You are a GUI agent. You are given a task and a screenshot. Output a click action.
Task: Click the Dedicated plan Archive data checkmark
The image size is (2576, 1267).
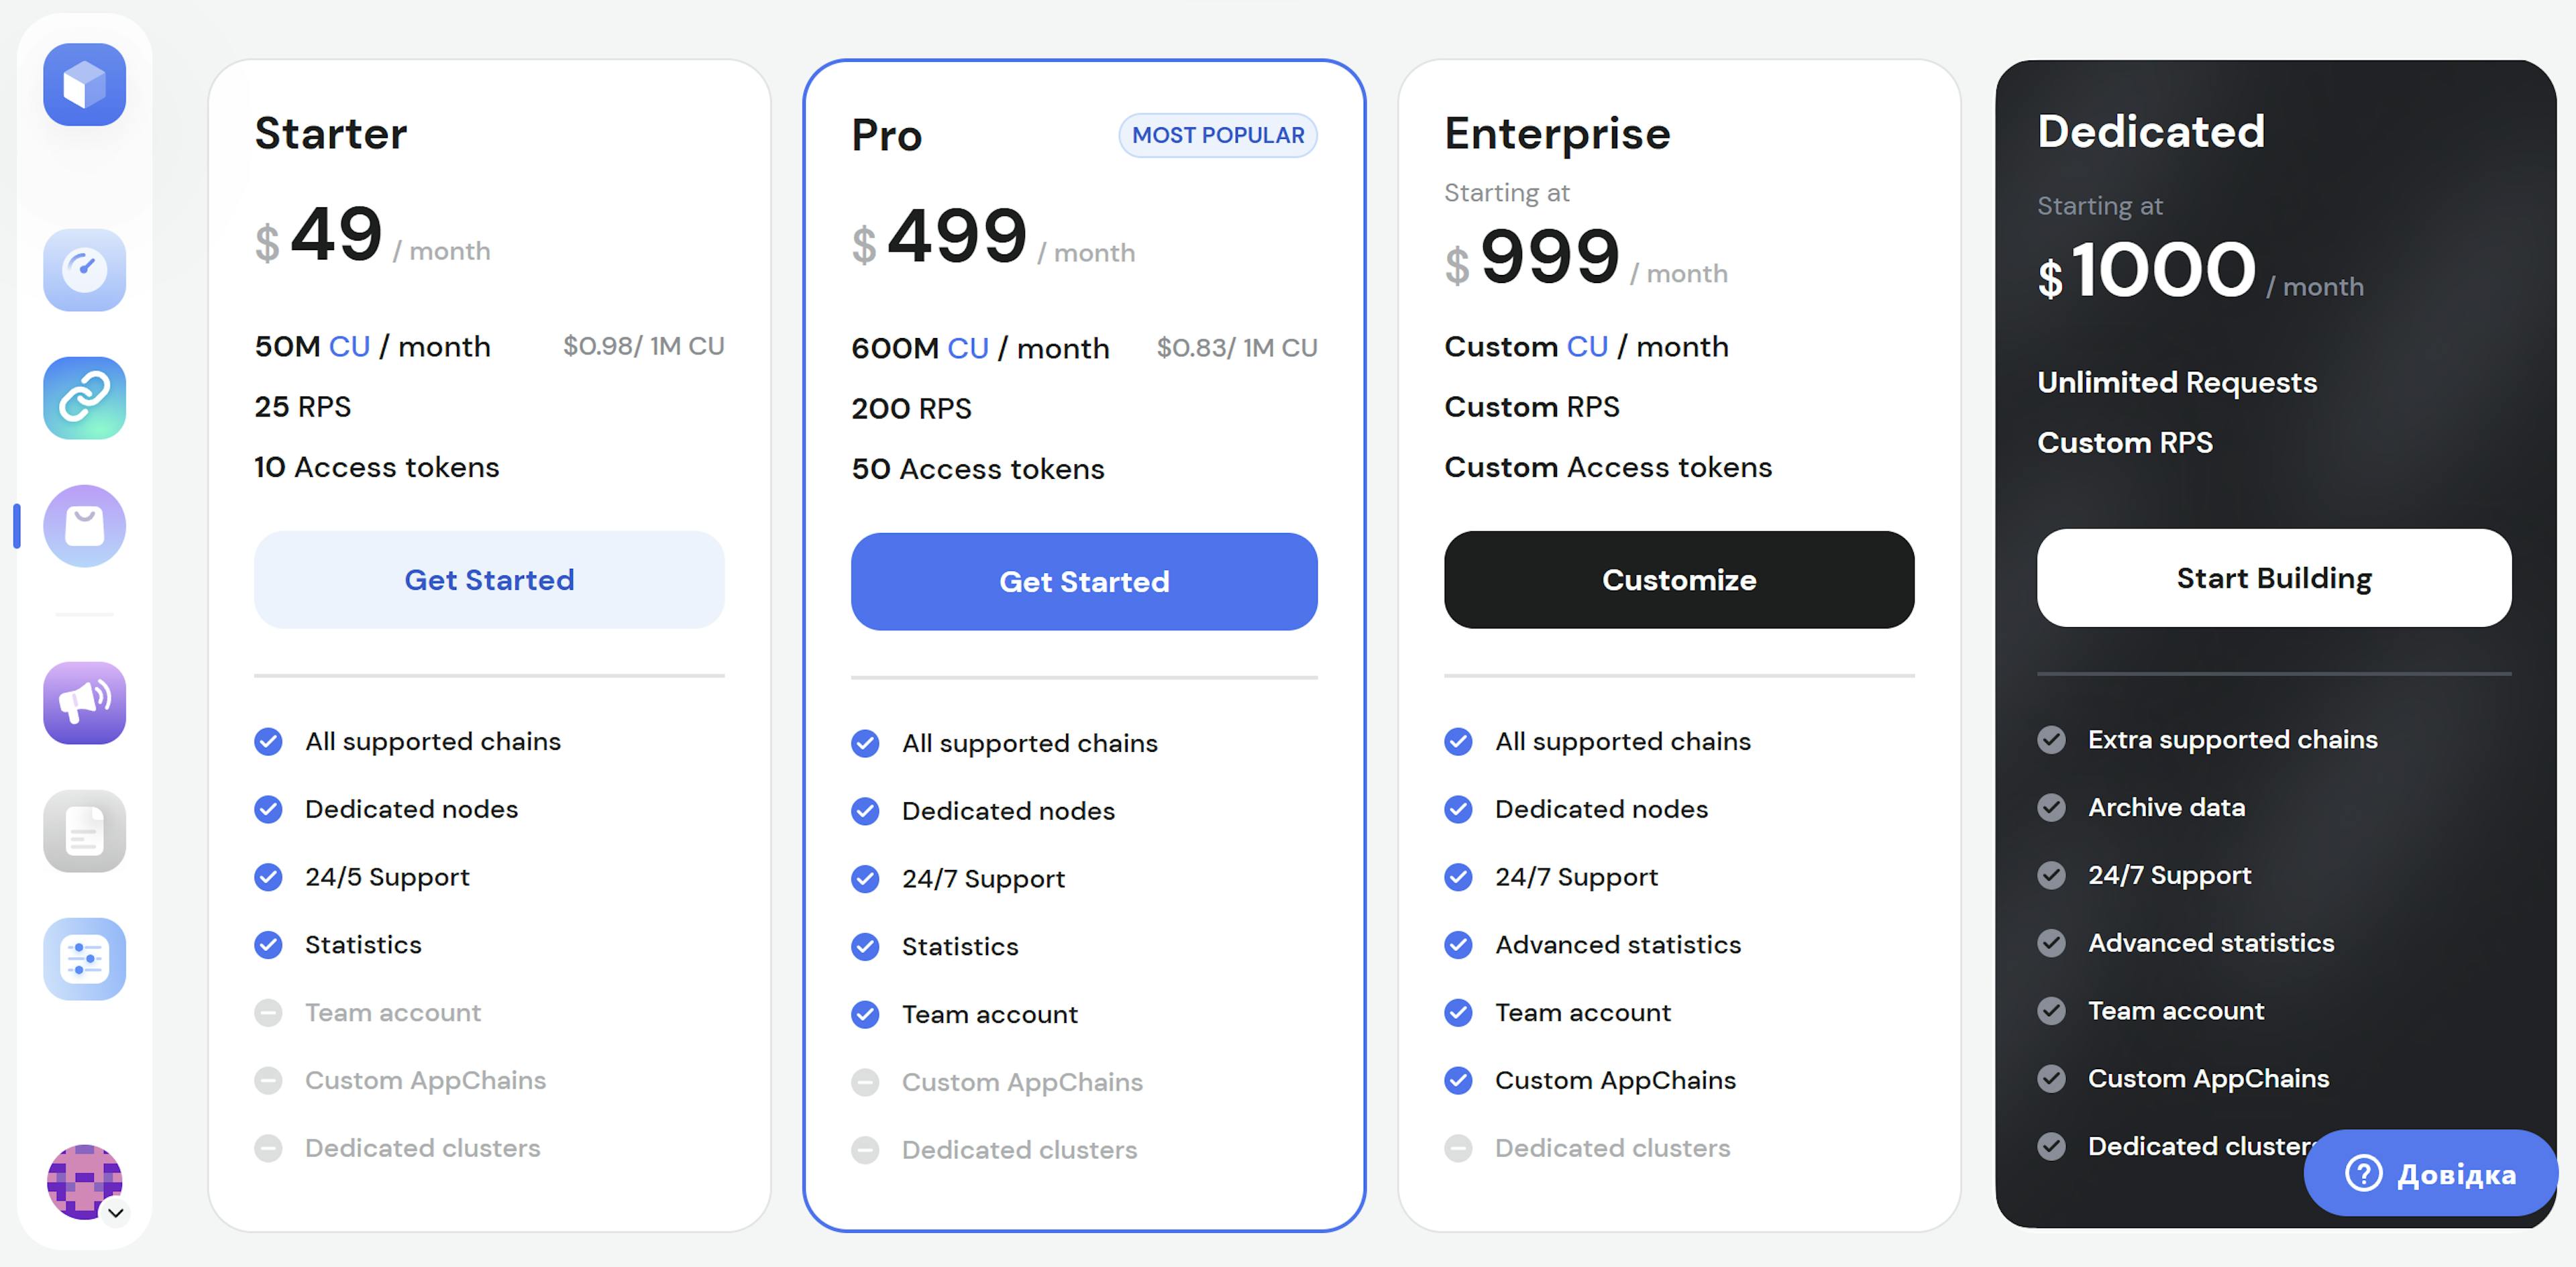click(2051, 807)
